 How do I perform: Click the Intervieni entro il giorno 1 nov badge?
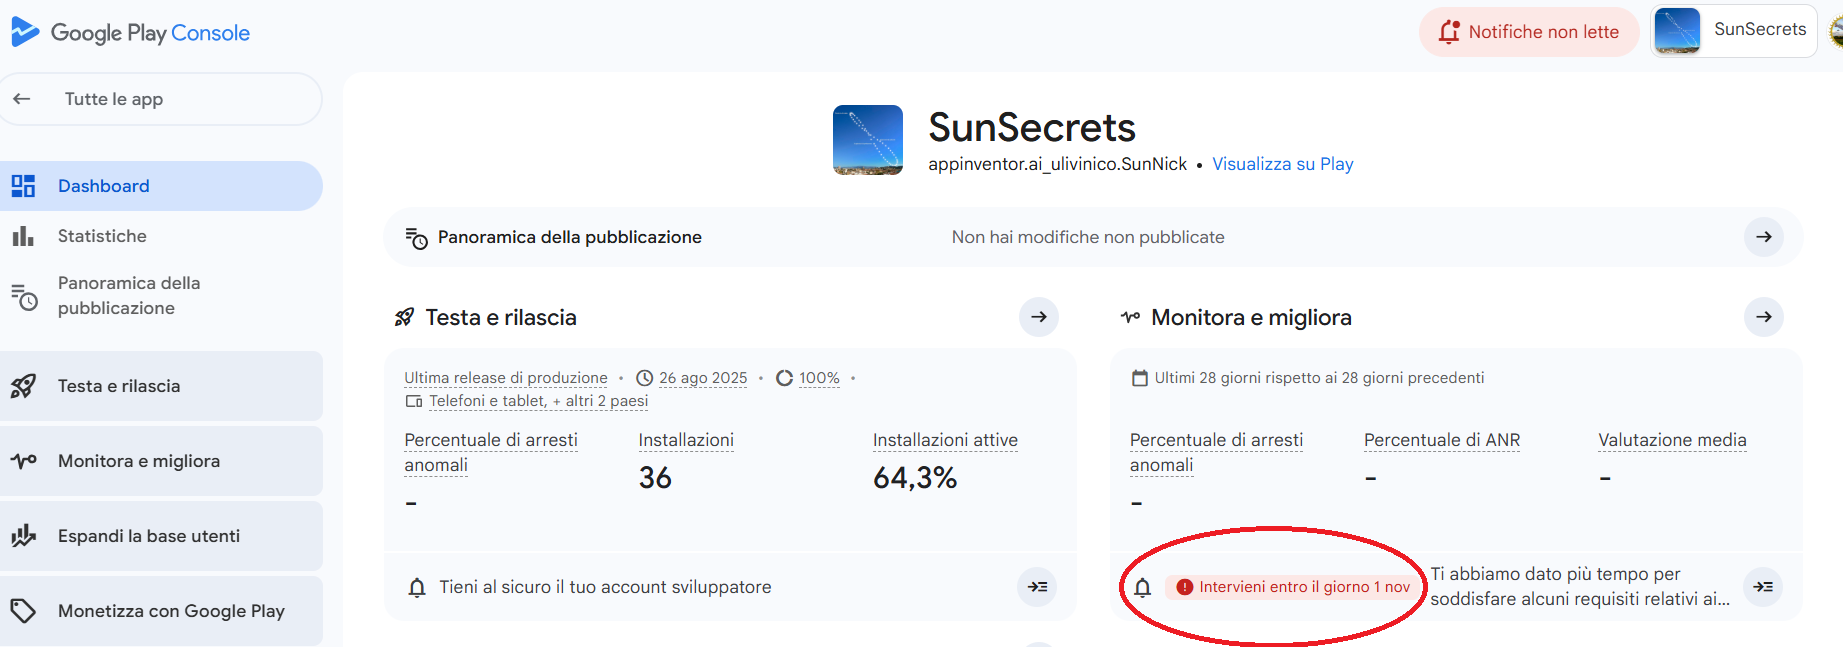(x=1294, y=587)
